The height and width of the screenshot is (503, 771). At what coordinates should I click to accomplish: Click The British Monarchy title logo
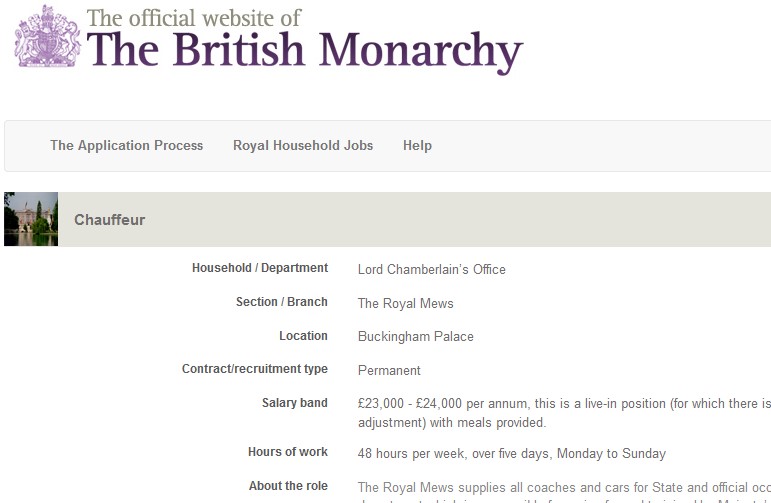coord(305,52)
